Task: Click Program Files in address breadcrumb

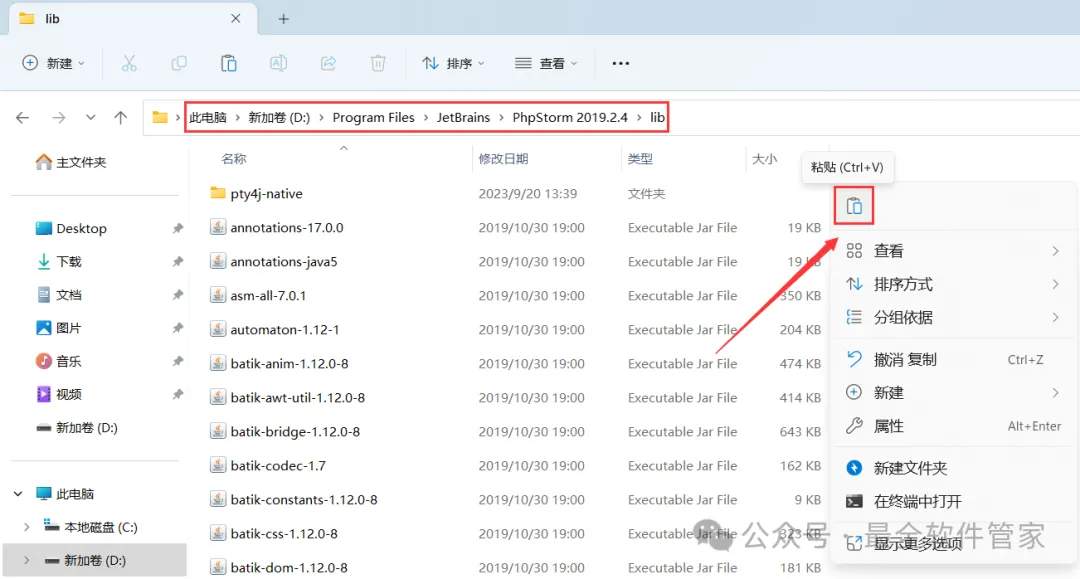Action: click(373, 118)
